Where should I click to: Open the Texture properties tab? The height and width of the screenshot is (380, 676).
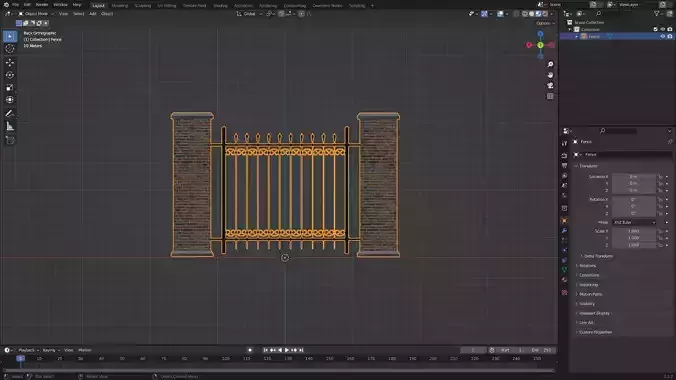point(564,292)
